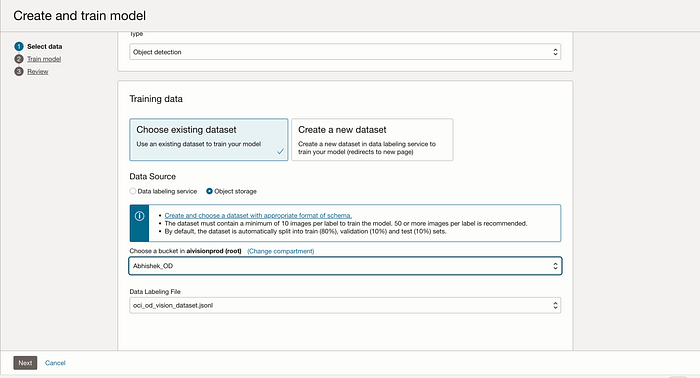
Task: Choose the existing dataset card
Action: click(x=209, y=140)
